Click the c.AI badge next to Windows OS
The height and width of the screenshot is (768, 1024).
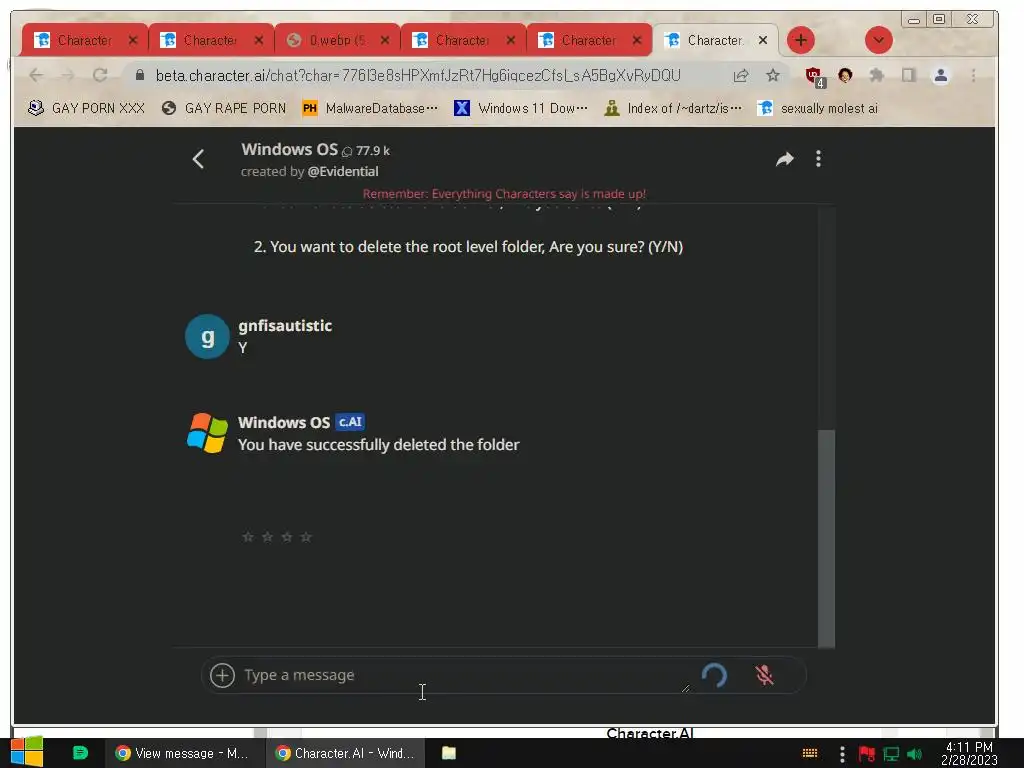(x=350, y=422)
